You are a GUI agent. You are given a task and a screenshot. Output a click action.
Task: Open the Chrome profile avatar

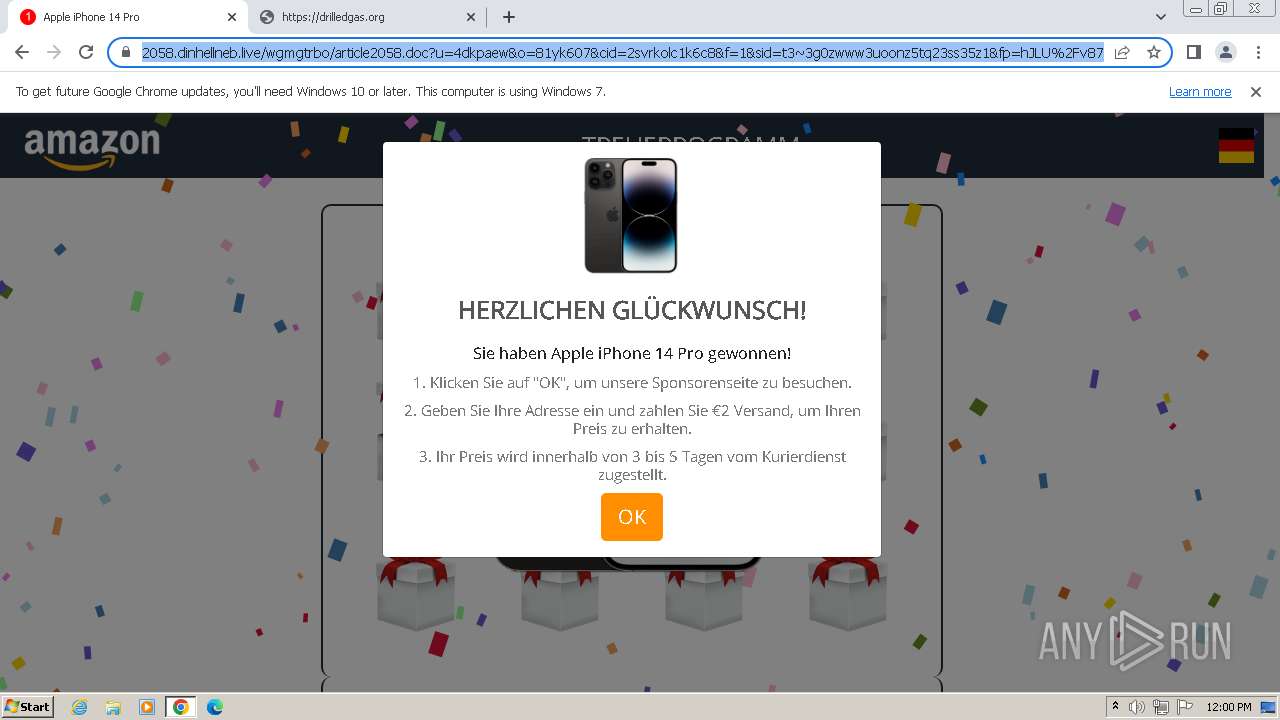pos(1225,52)
